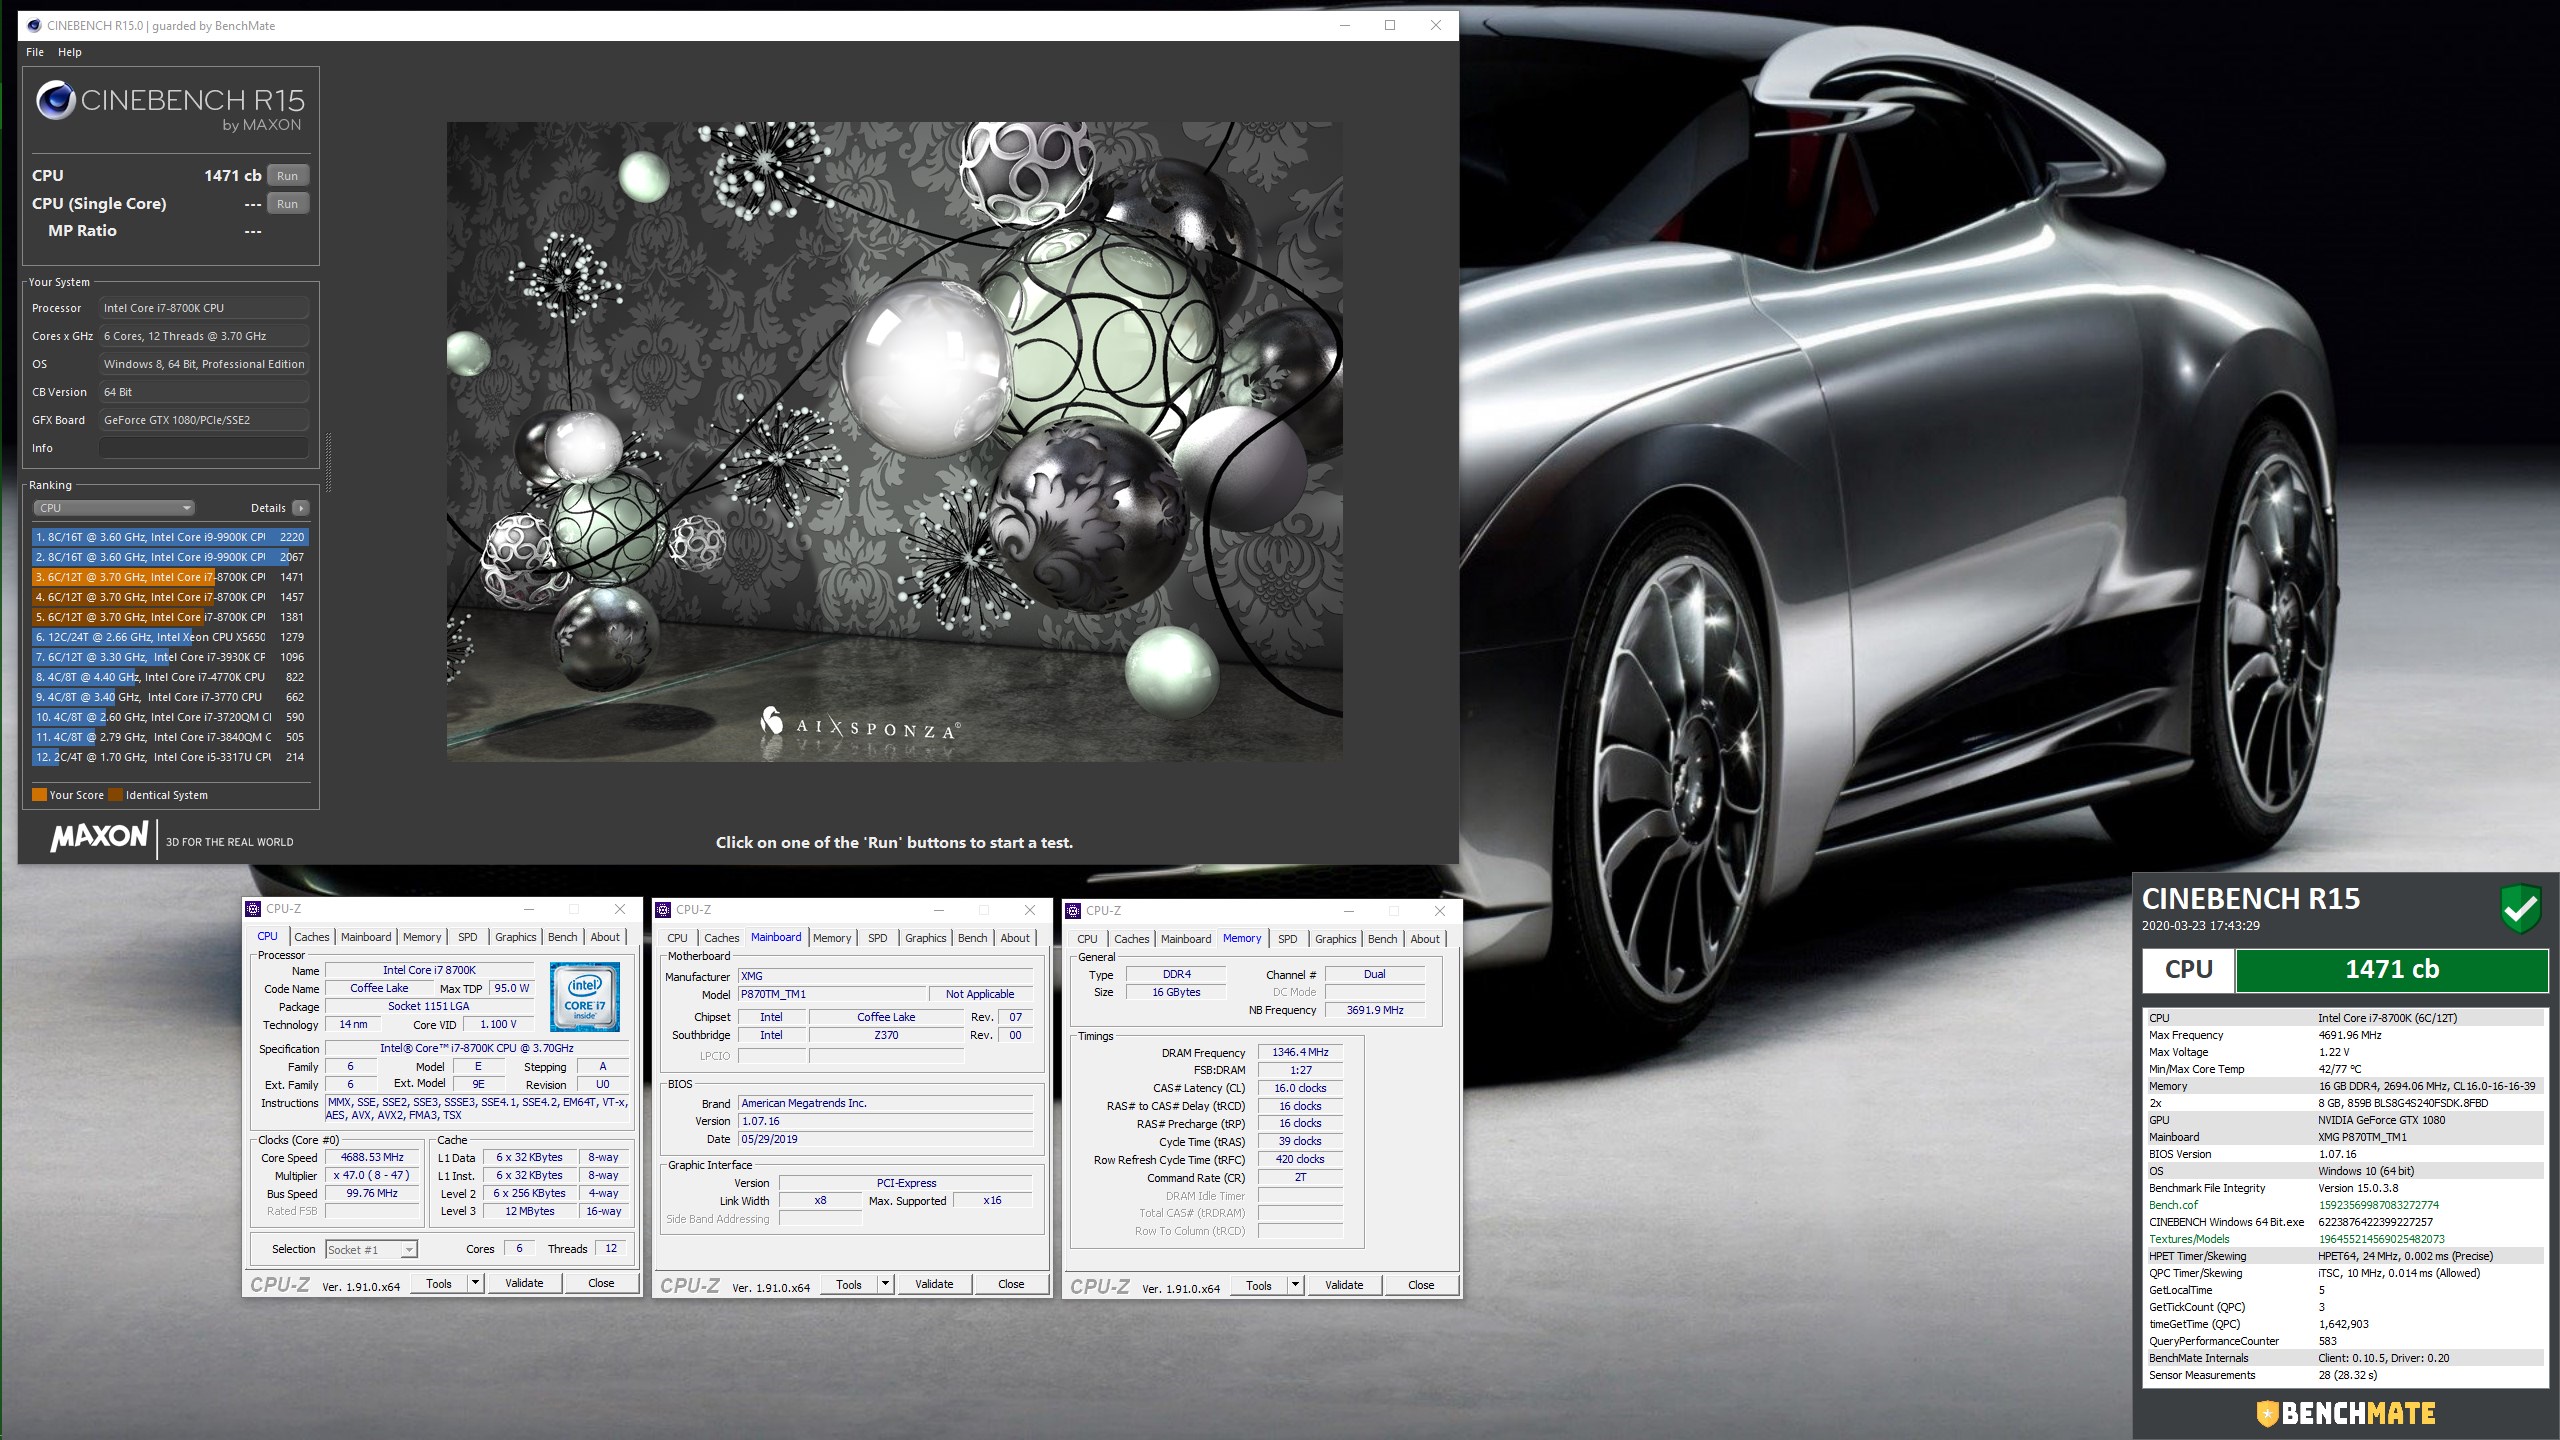
Task: Click the Bench.cof link in BenchMate
Action: [x=2173, y=1205]
